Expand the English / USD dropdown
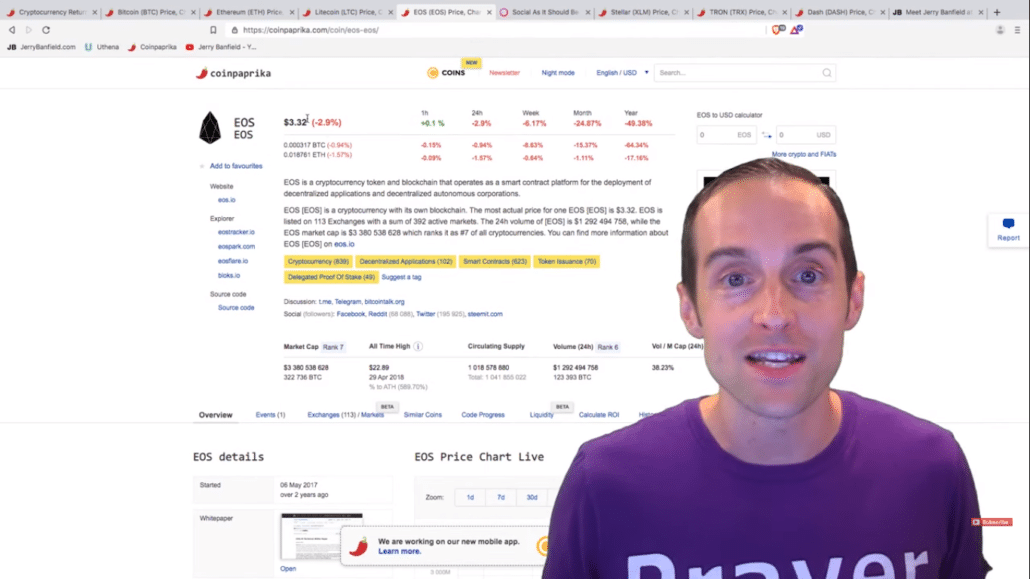This screenshot has height=579, width=1030. click(x=621, y=73)
